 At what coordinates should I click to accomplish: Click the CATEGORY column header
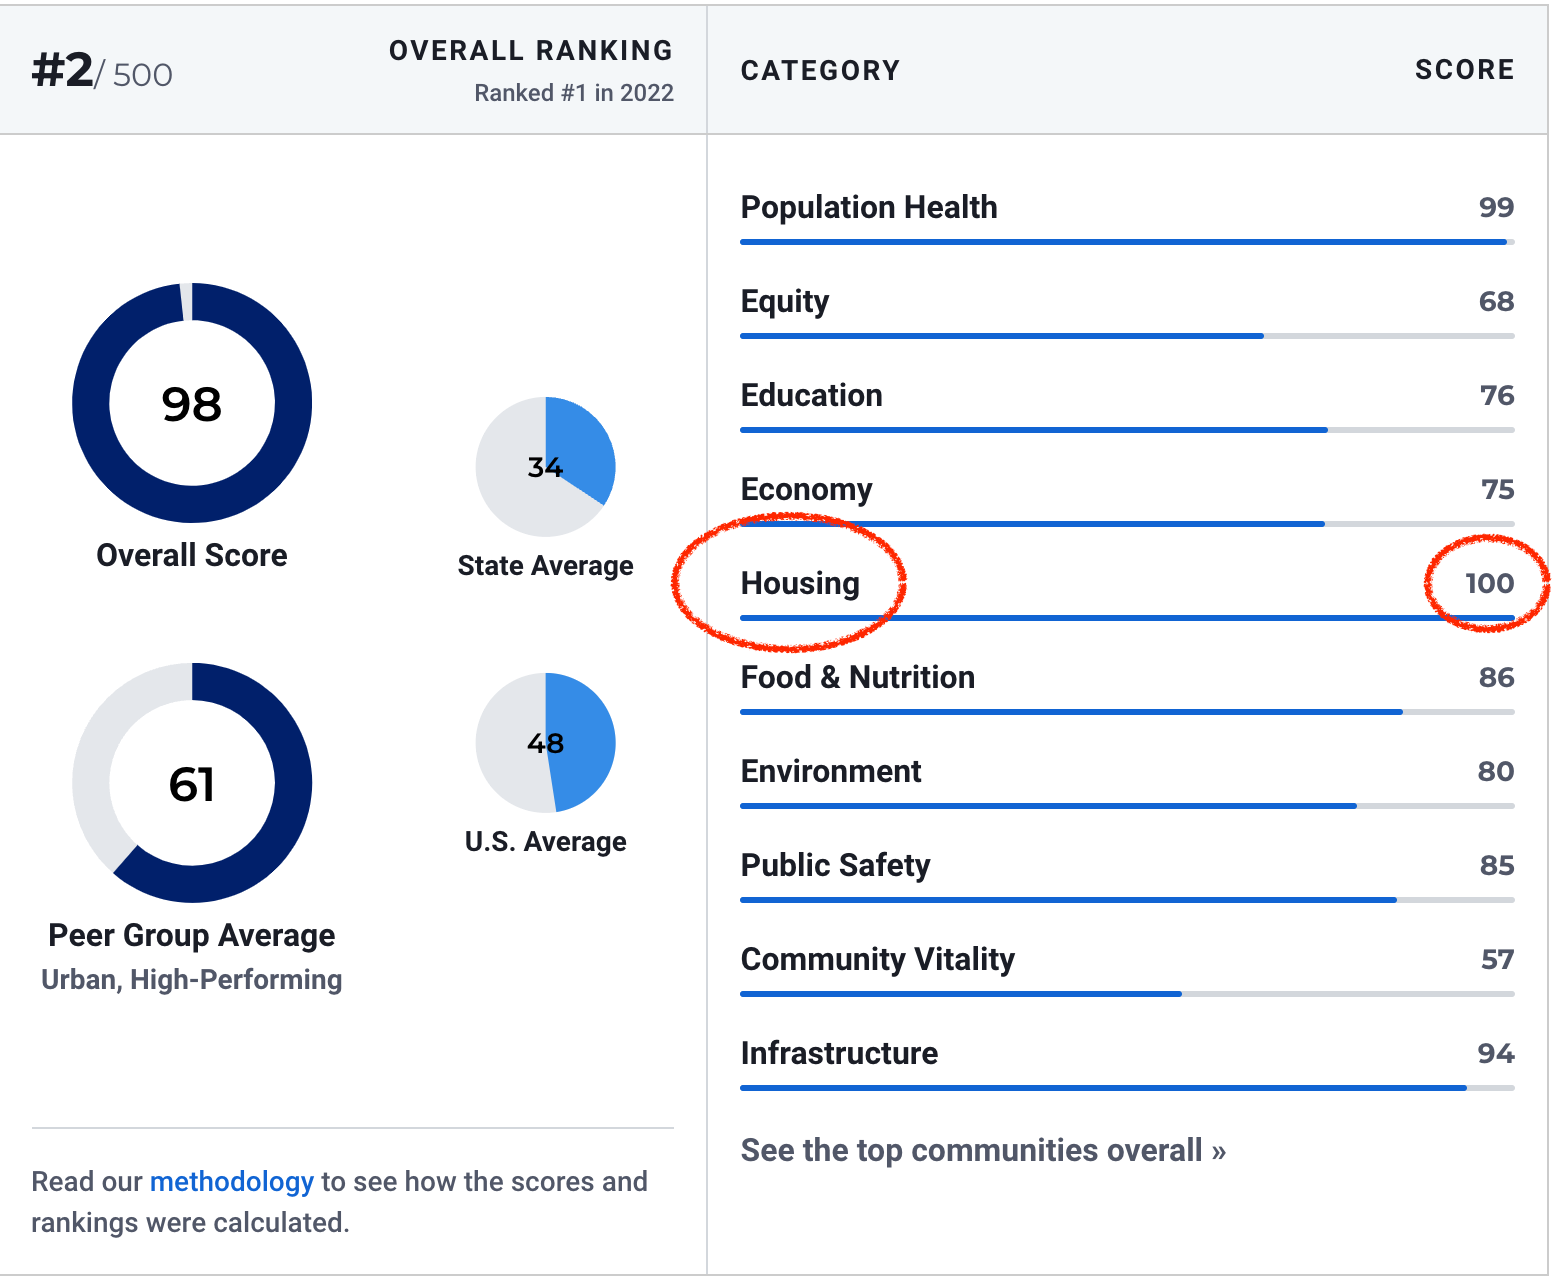(820, 70)
